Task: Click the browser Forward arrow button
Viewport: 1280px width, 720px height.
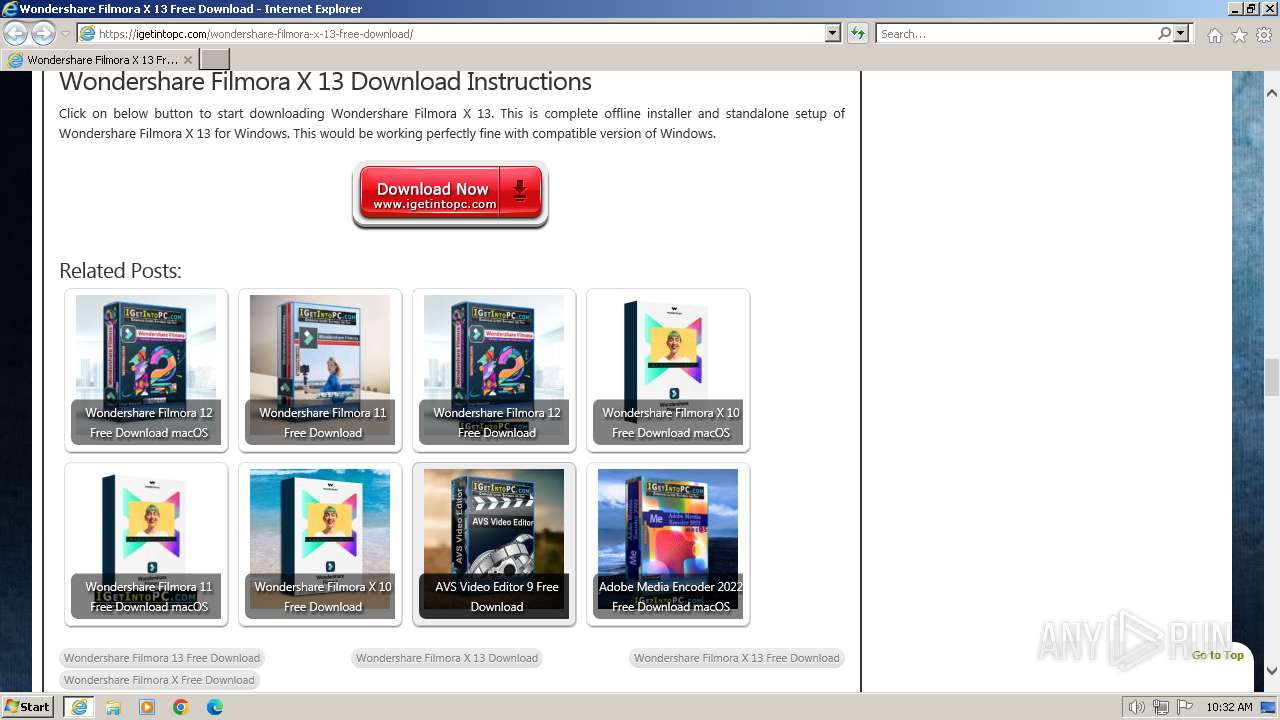Action: (x=43, y=34)
